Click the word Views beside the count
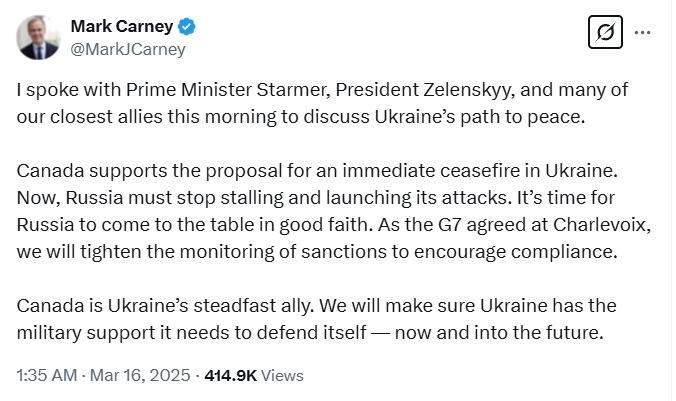The width and height of the screenshot is (676, 401). pos(282,376)
